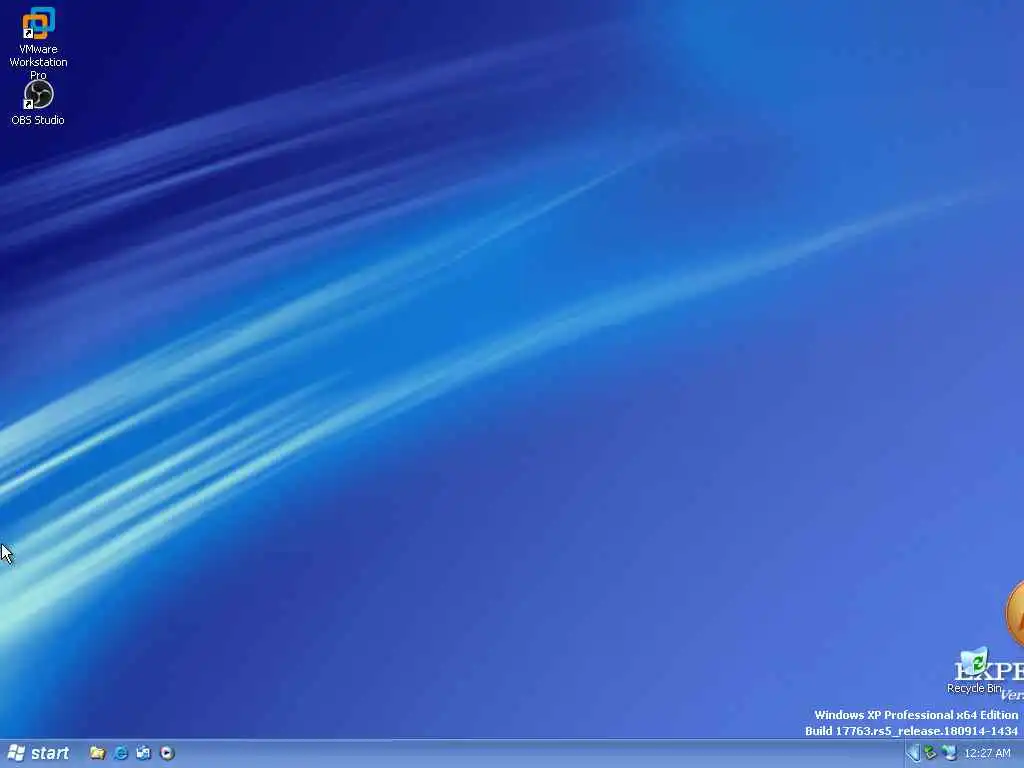Launch Windows Media Player from Quick Launch

[x=167, y=753]
